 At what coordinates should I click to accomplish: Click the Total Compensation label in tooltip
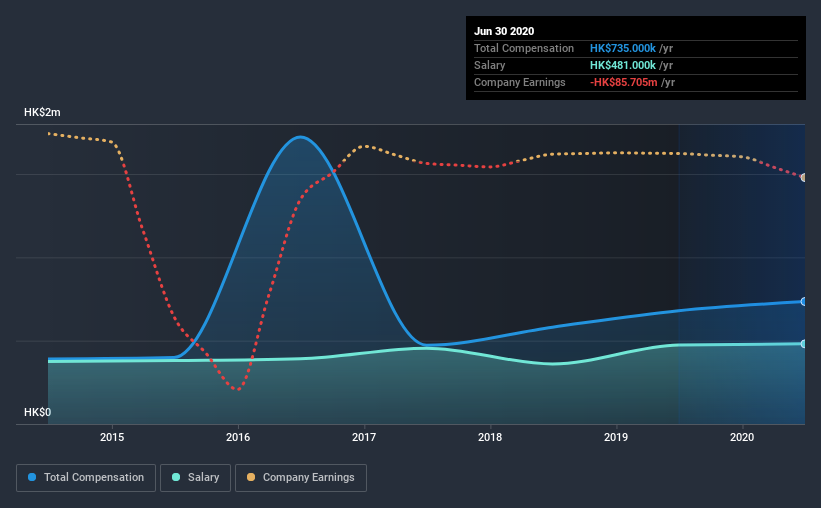524,48
